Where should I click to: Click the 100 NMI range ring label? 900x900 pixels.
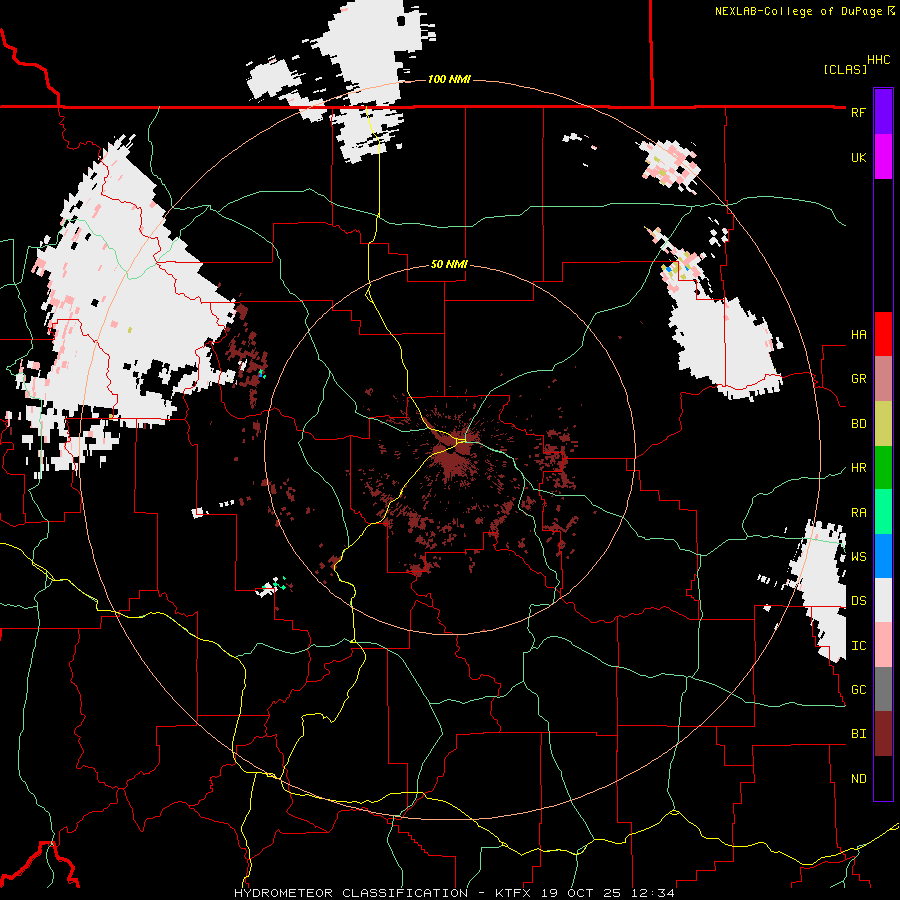449,79
